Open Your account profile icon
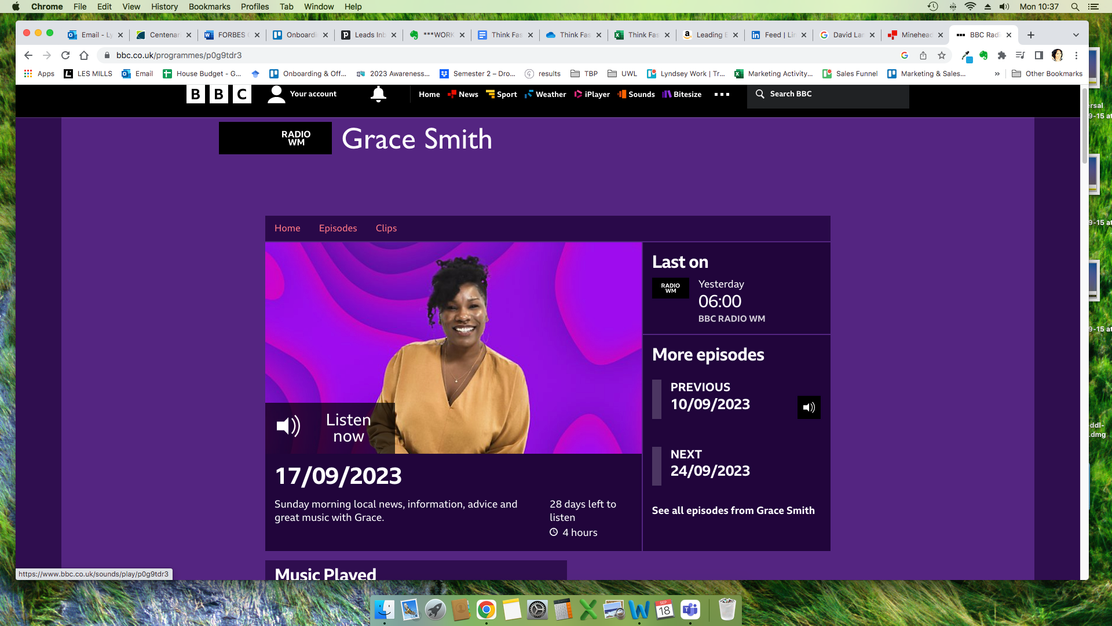Viewport: 1112px width, 626px height. pos(277,94)
